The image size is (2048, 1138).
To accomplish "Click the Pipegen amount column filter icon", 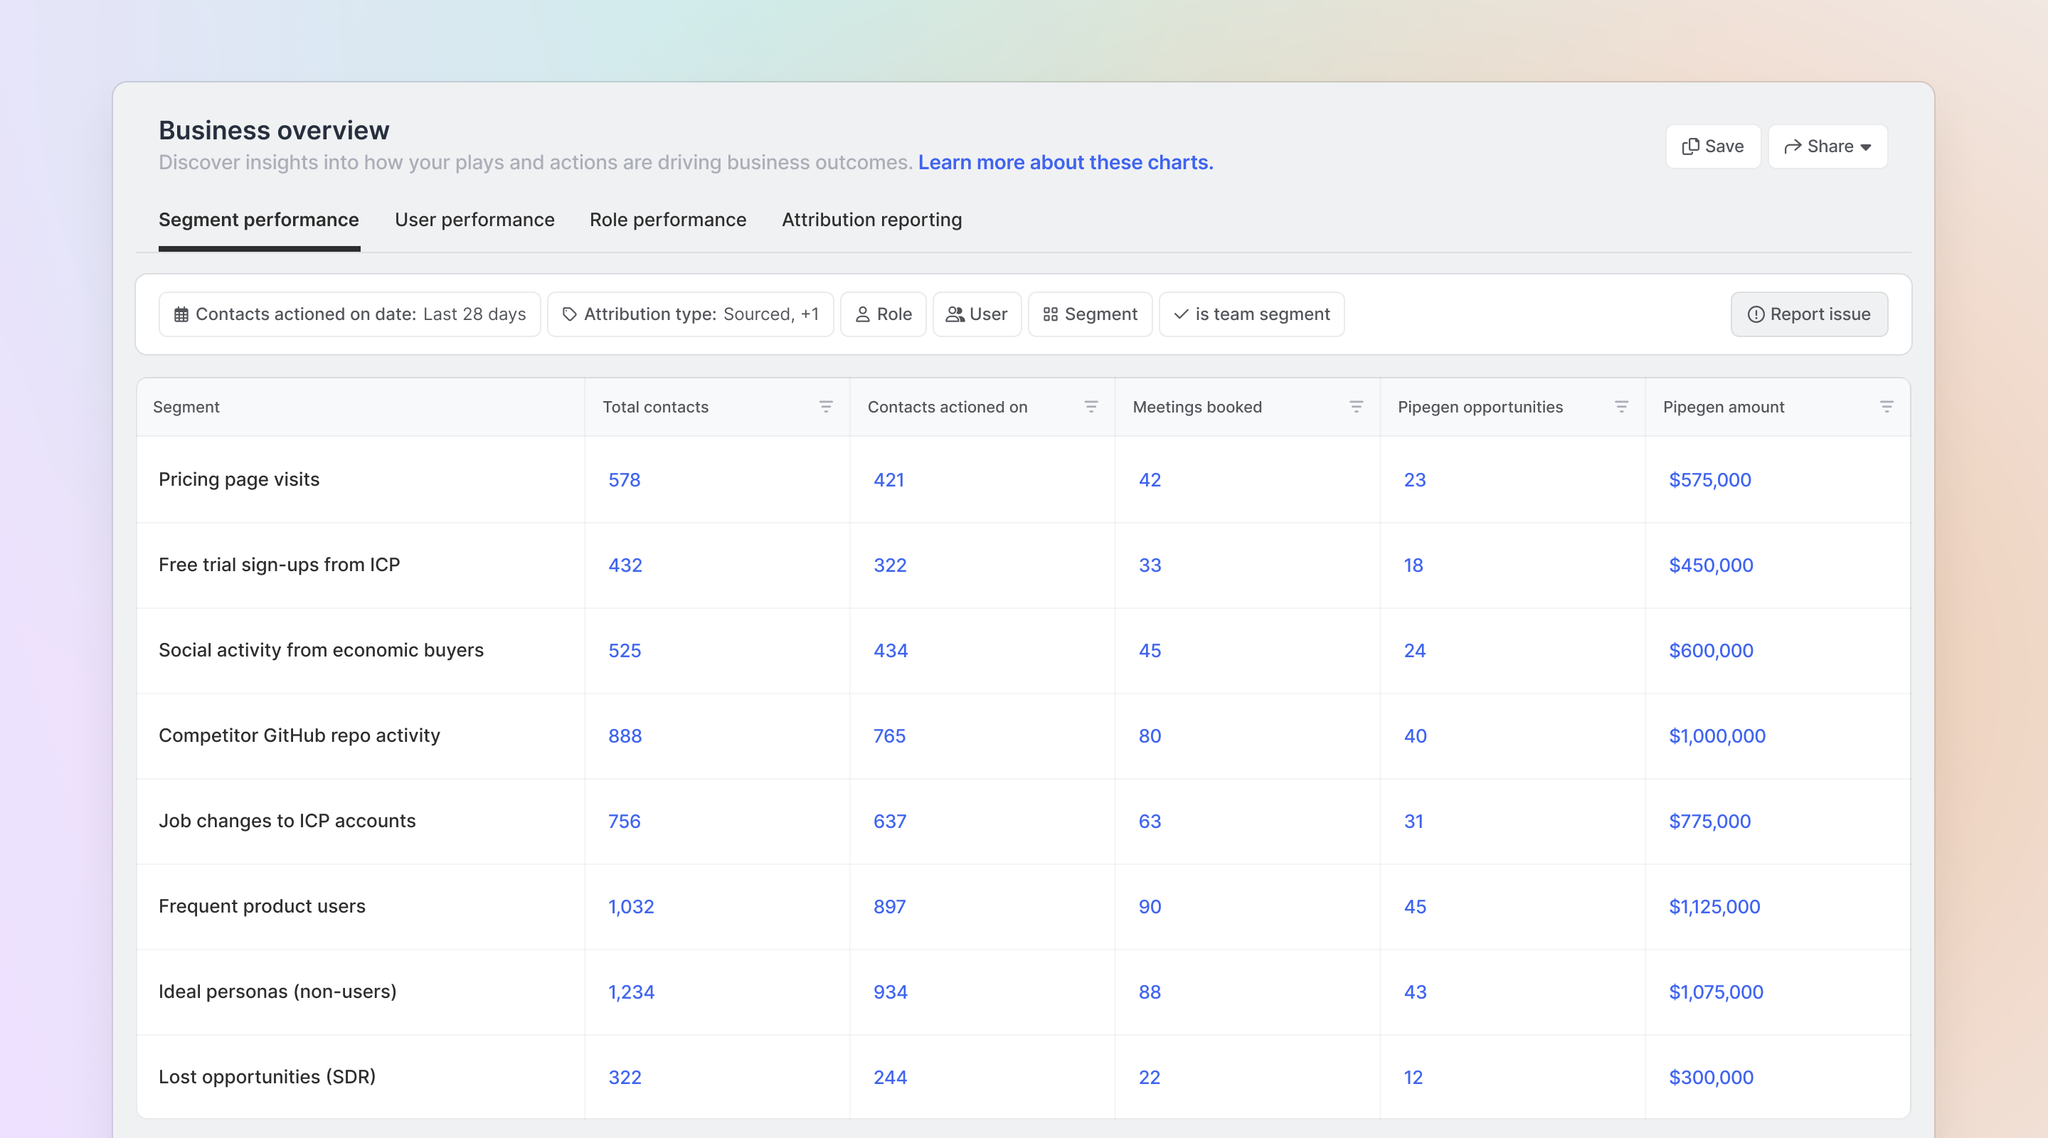I will (x=1886, y=407).
